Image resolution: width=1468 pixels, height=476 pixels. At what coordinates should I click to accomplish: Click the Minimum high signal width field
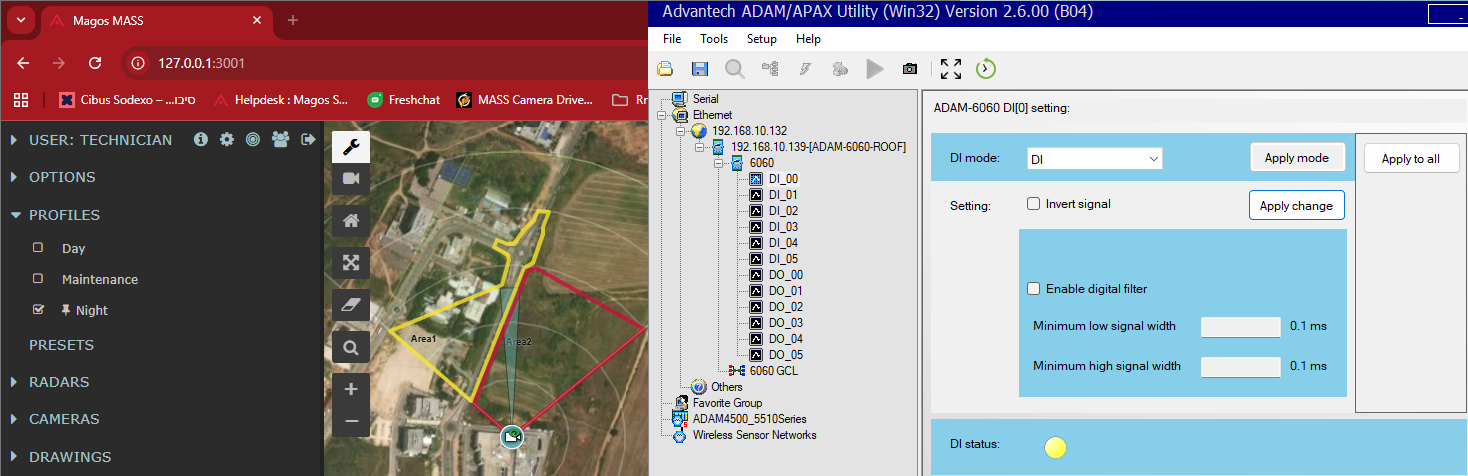click(1240, 366)
